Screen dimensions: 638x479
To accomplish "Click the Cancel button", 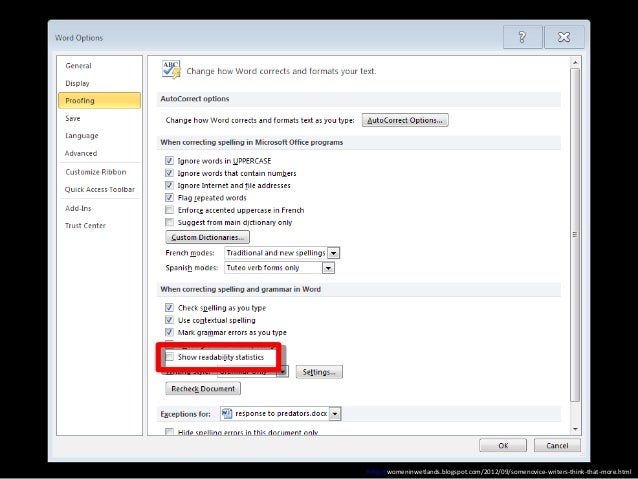I will 557,445.
